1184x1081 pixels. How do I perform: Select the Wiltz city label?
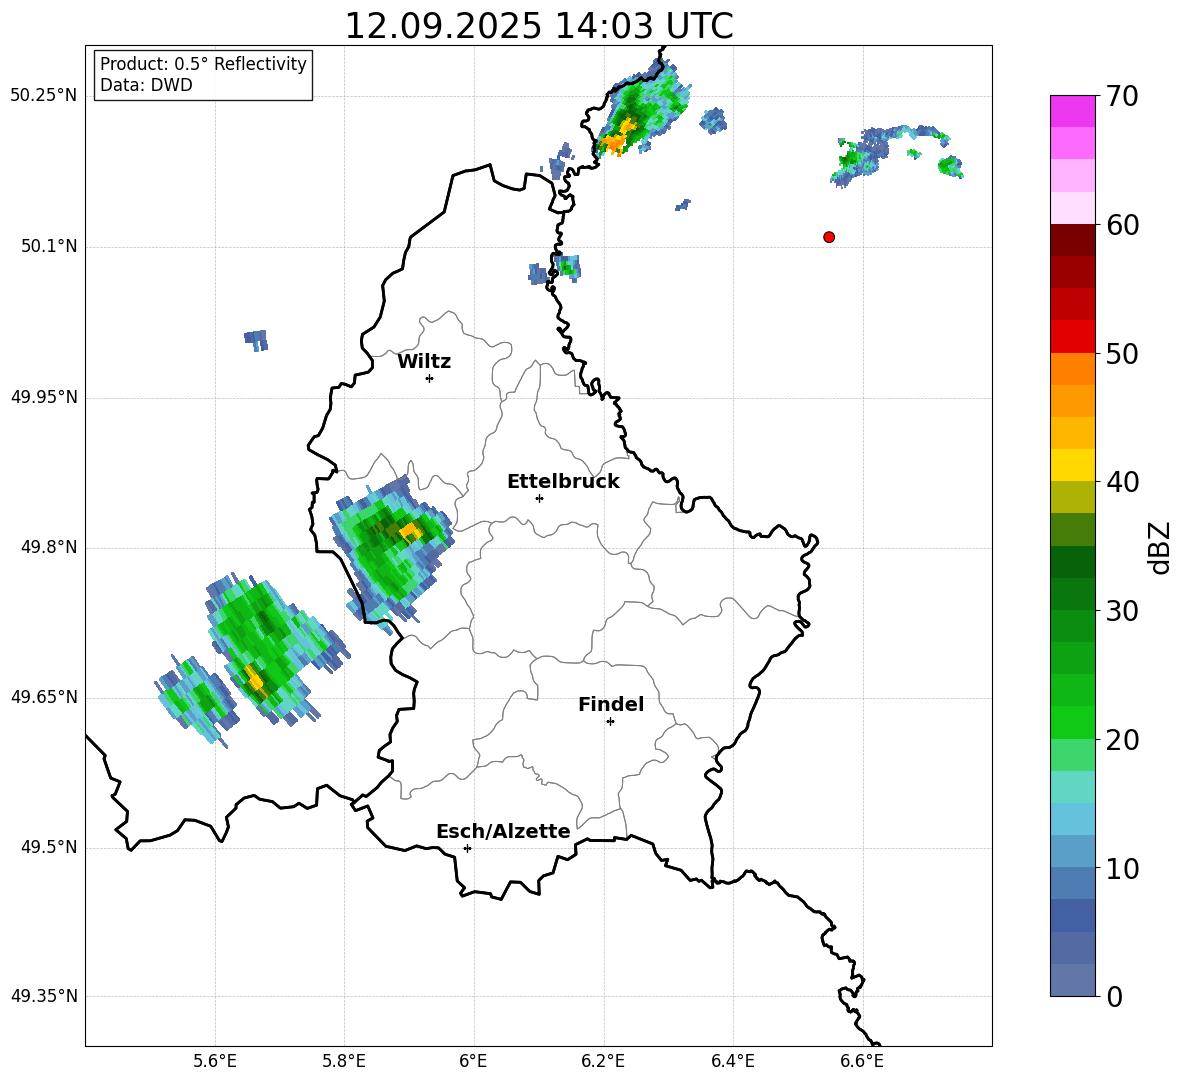click(424, 362)
